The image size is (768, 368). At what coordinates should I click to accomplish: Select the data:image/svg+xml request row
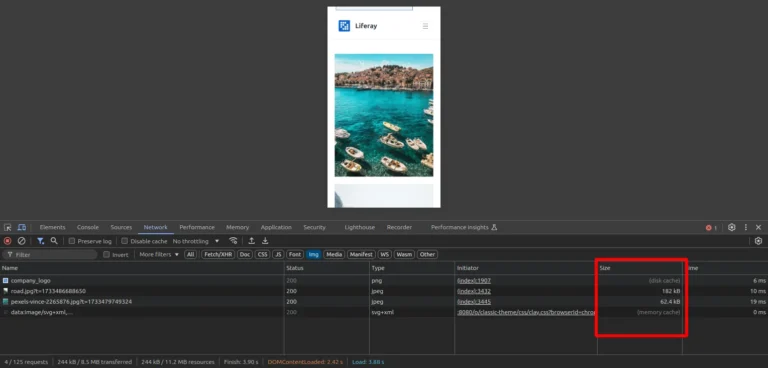[x=384, y=312]
